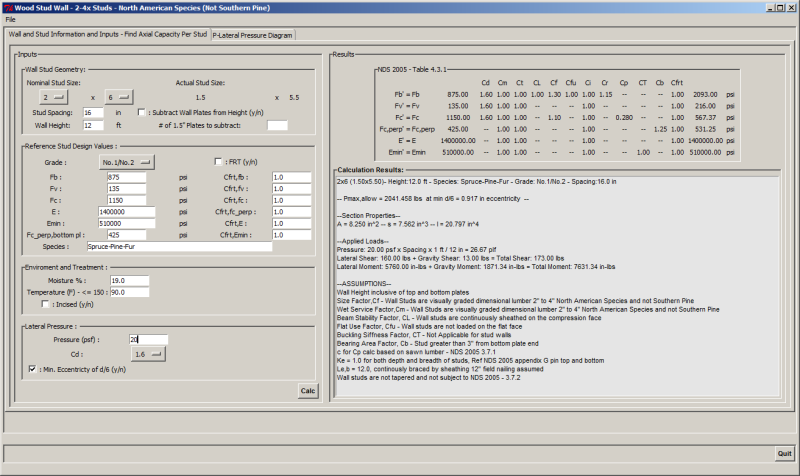Image resolution: width=800 pixels, height=476 pixels.
Task: Click the Moisture % input field
Action: click(x=130, y=281)
